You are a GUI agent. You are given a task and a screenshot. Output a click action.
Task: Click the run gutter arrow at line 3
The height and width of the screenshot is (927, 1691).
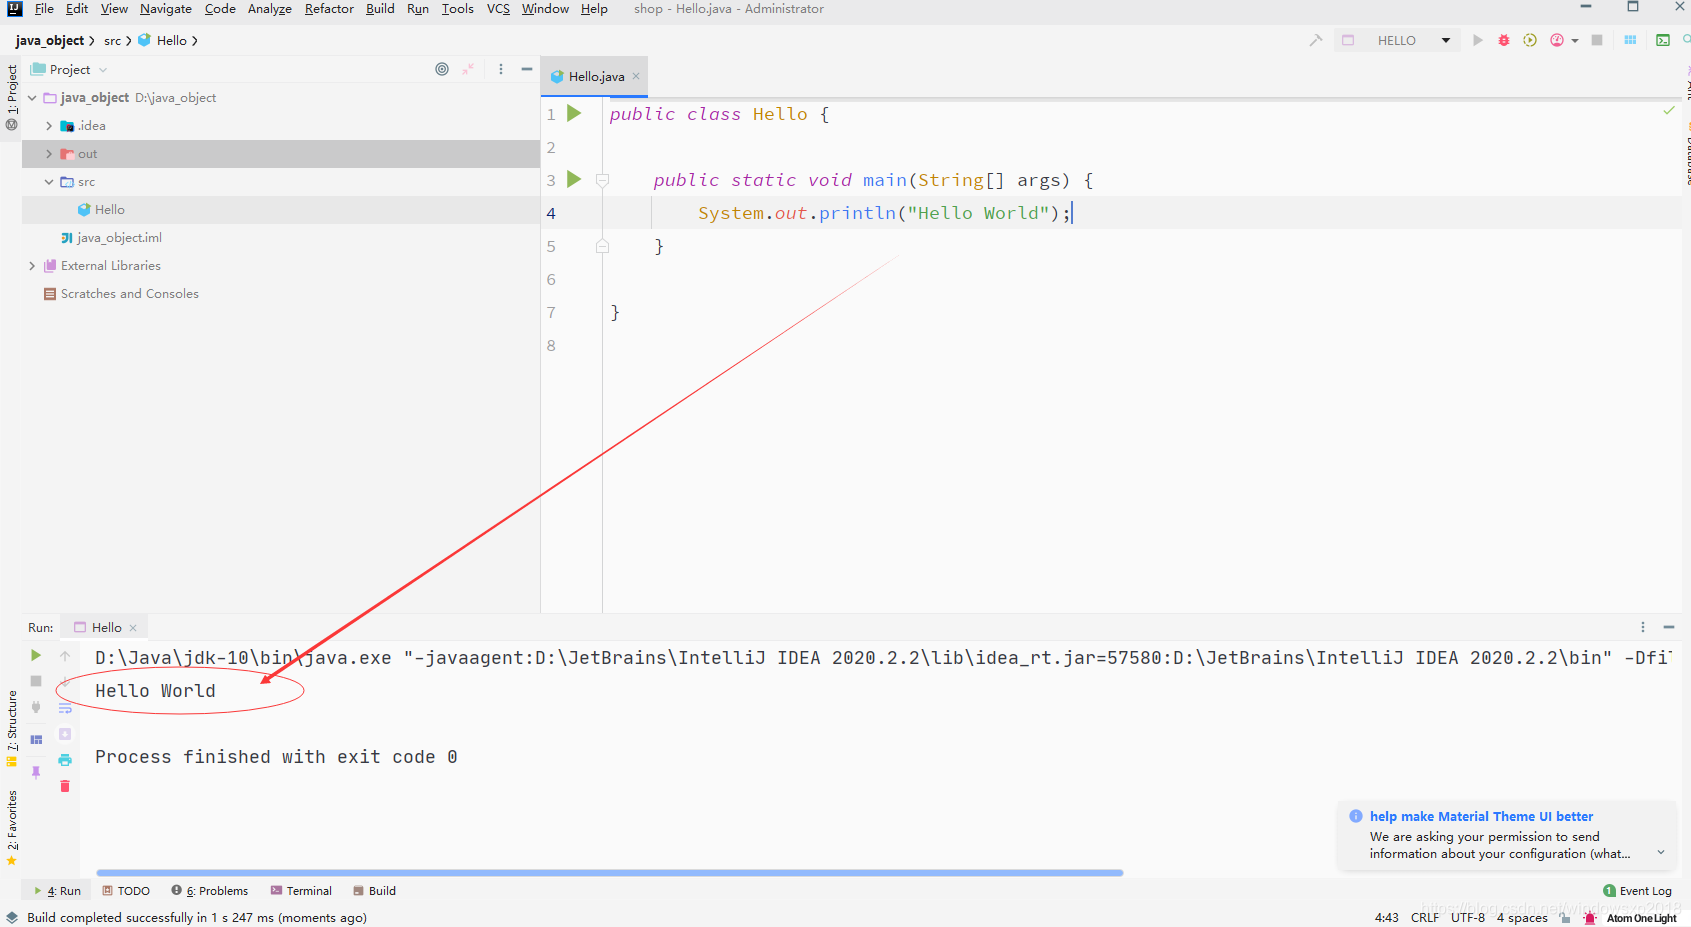574,179
